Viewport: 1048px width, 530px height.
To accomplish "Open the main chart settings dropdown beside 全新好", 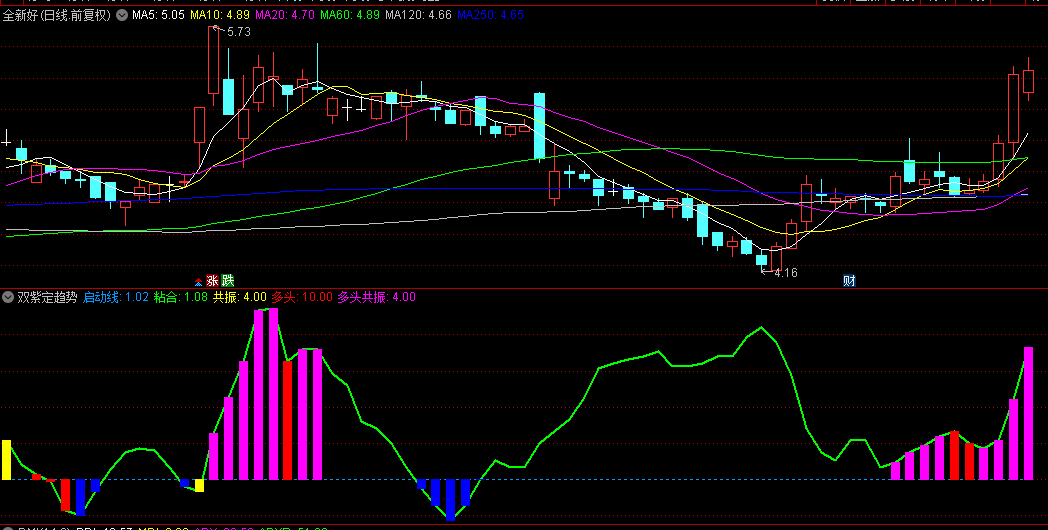I will coord(122,15).
